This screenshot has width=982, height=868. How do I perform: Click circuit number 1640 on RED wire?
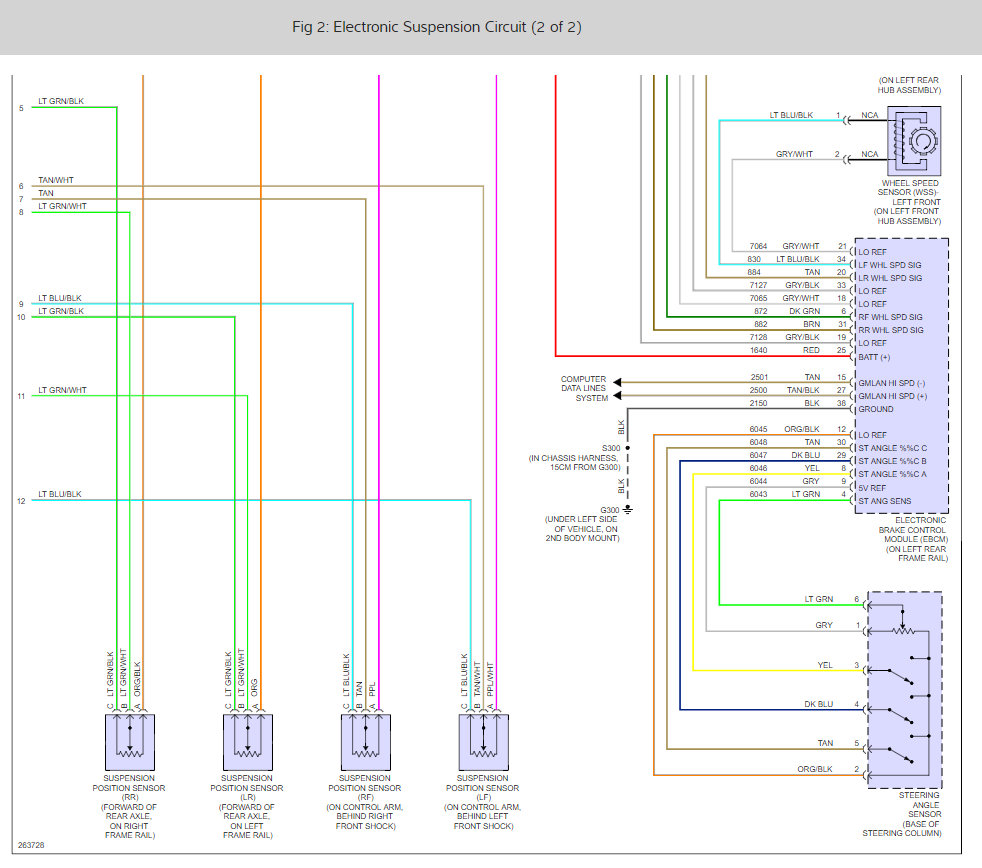click(x=758, y=350)
